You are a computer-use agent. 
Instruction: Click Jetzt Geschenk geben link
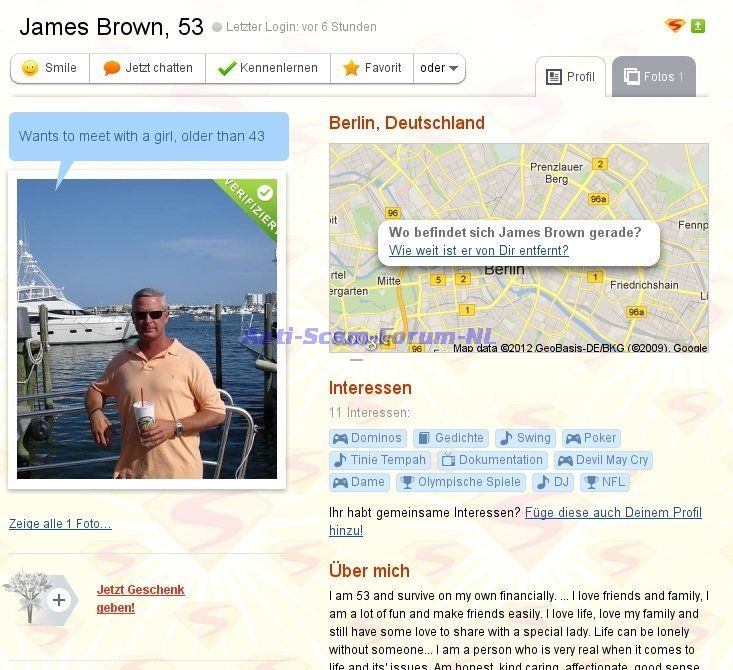(x=140, y=598)
